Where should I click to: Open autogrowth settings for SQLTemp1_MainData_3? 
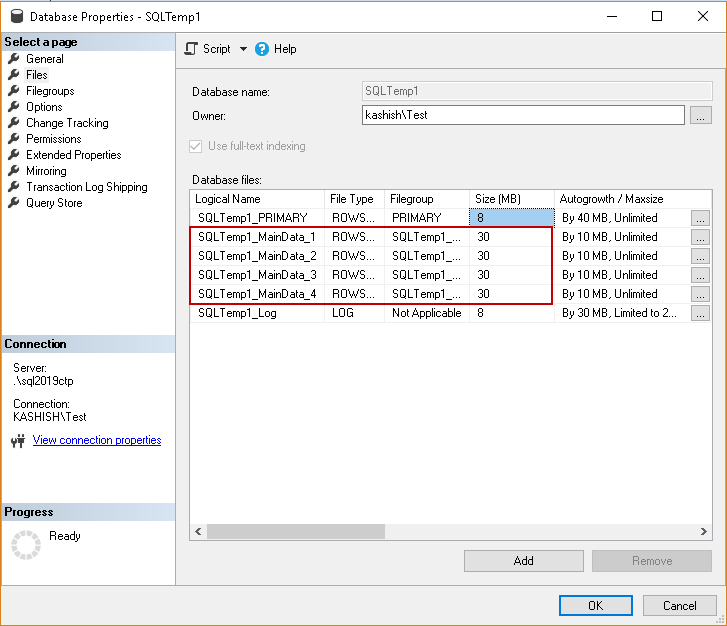[x=700, y=275]
